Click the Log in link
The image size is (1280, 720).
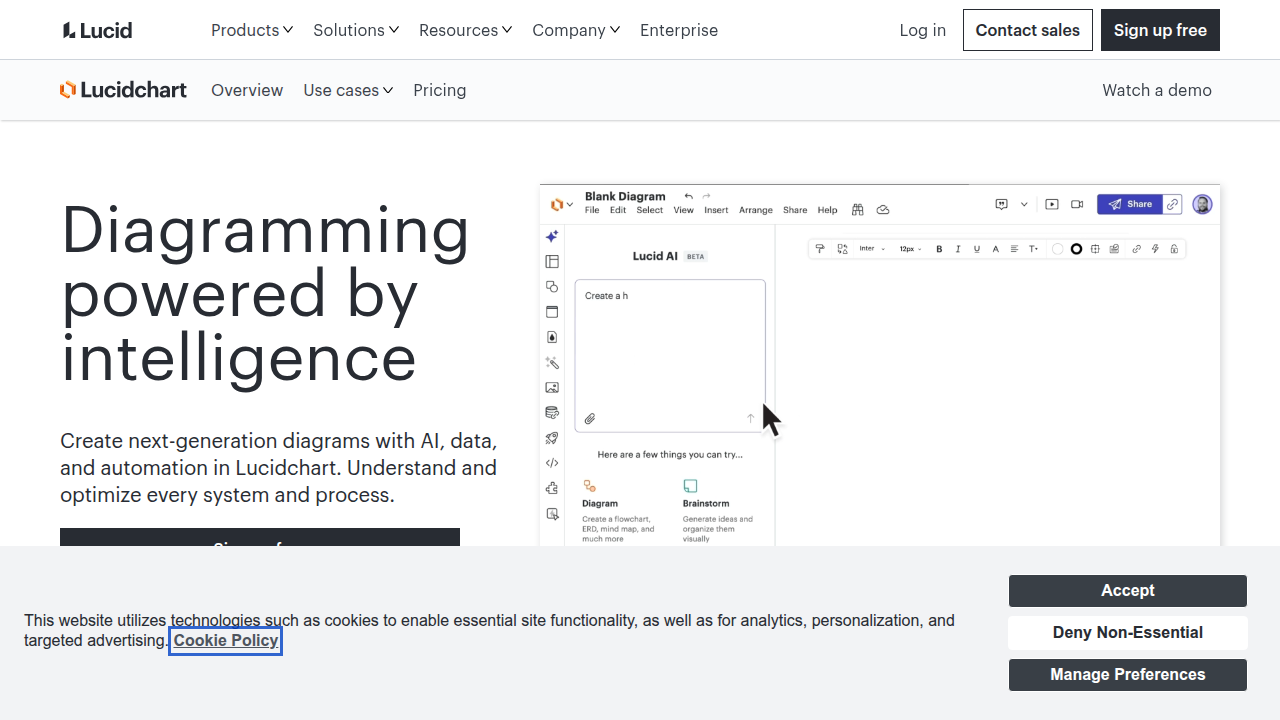(923, 30)
